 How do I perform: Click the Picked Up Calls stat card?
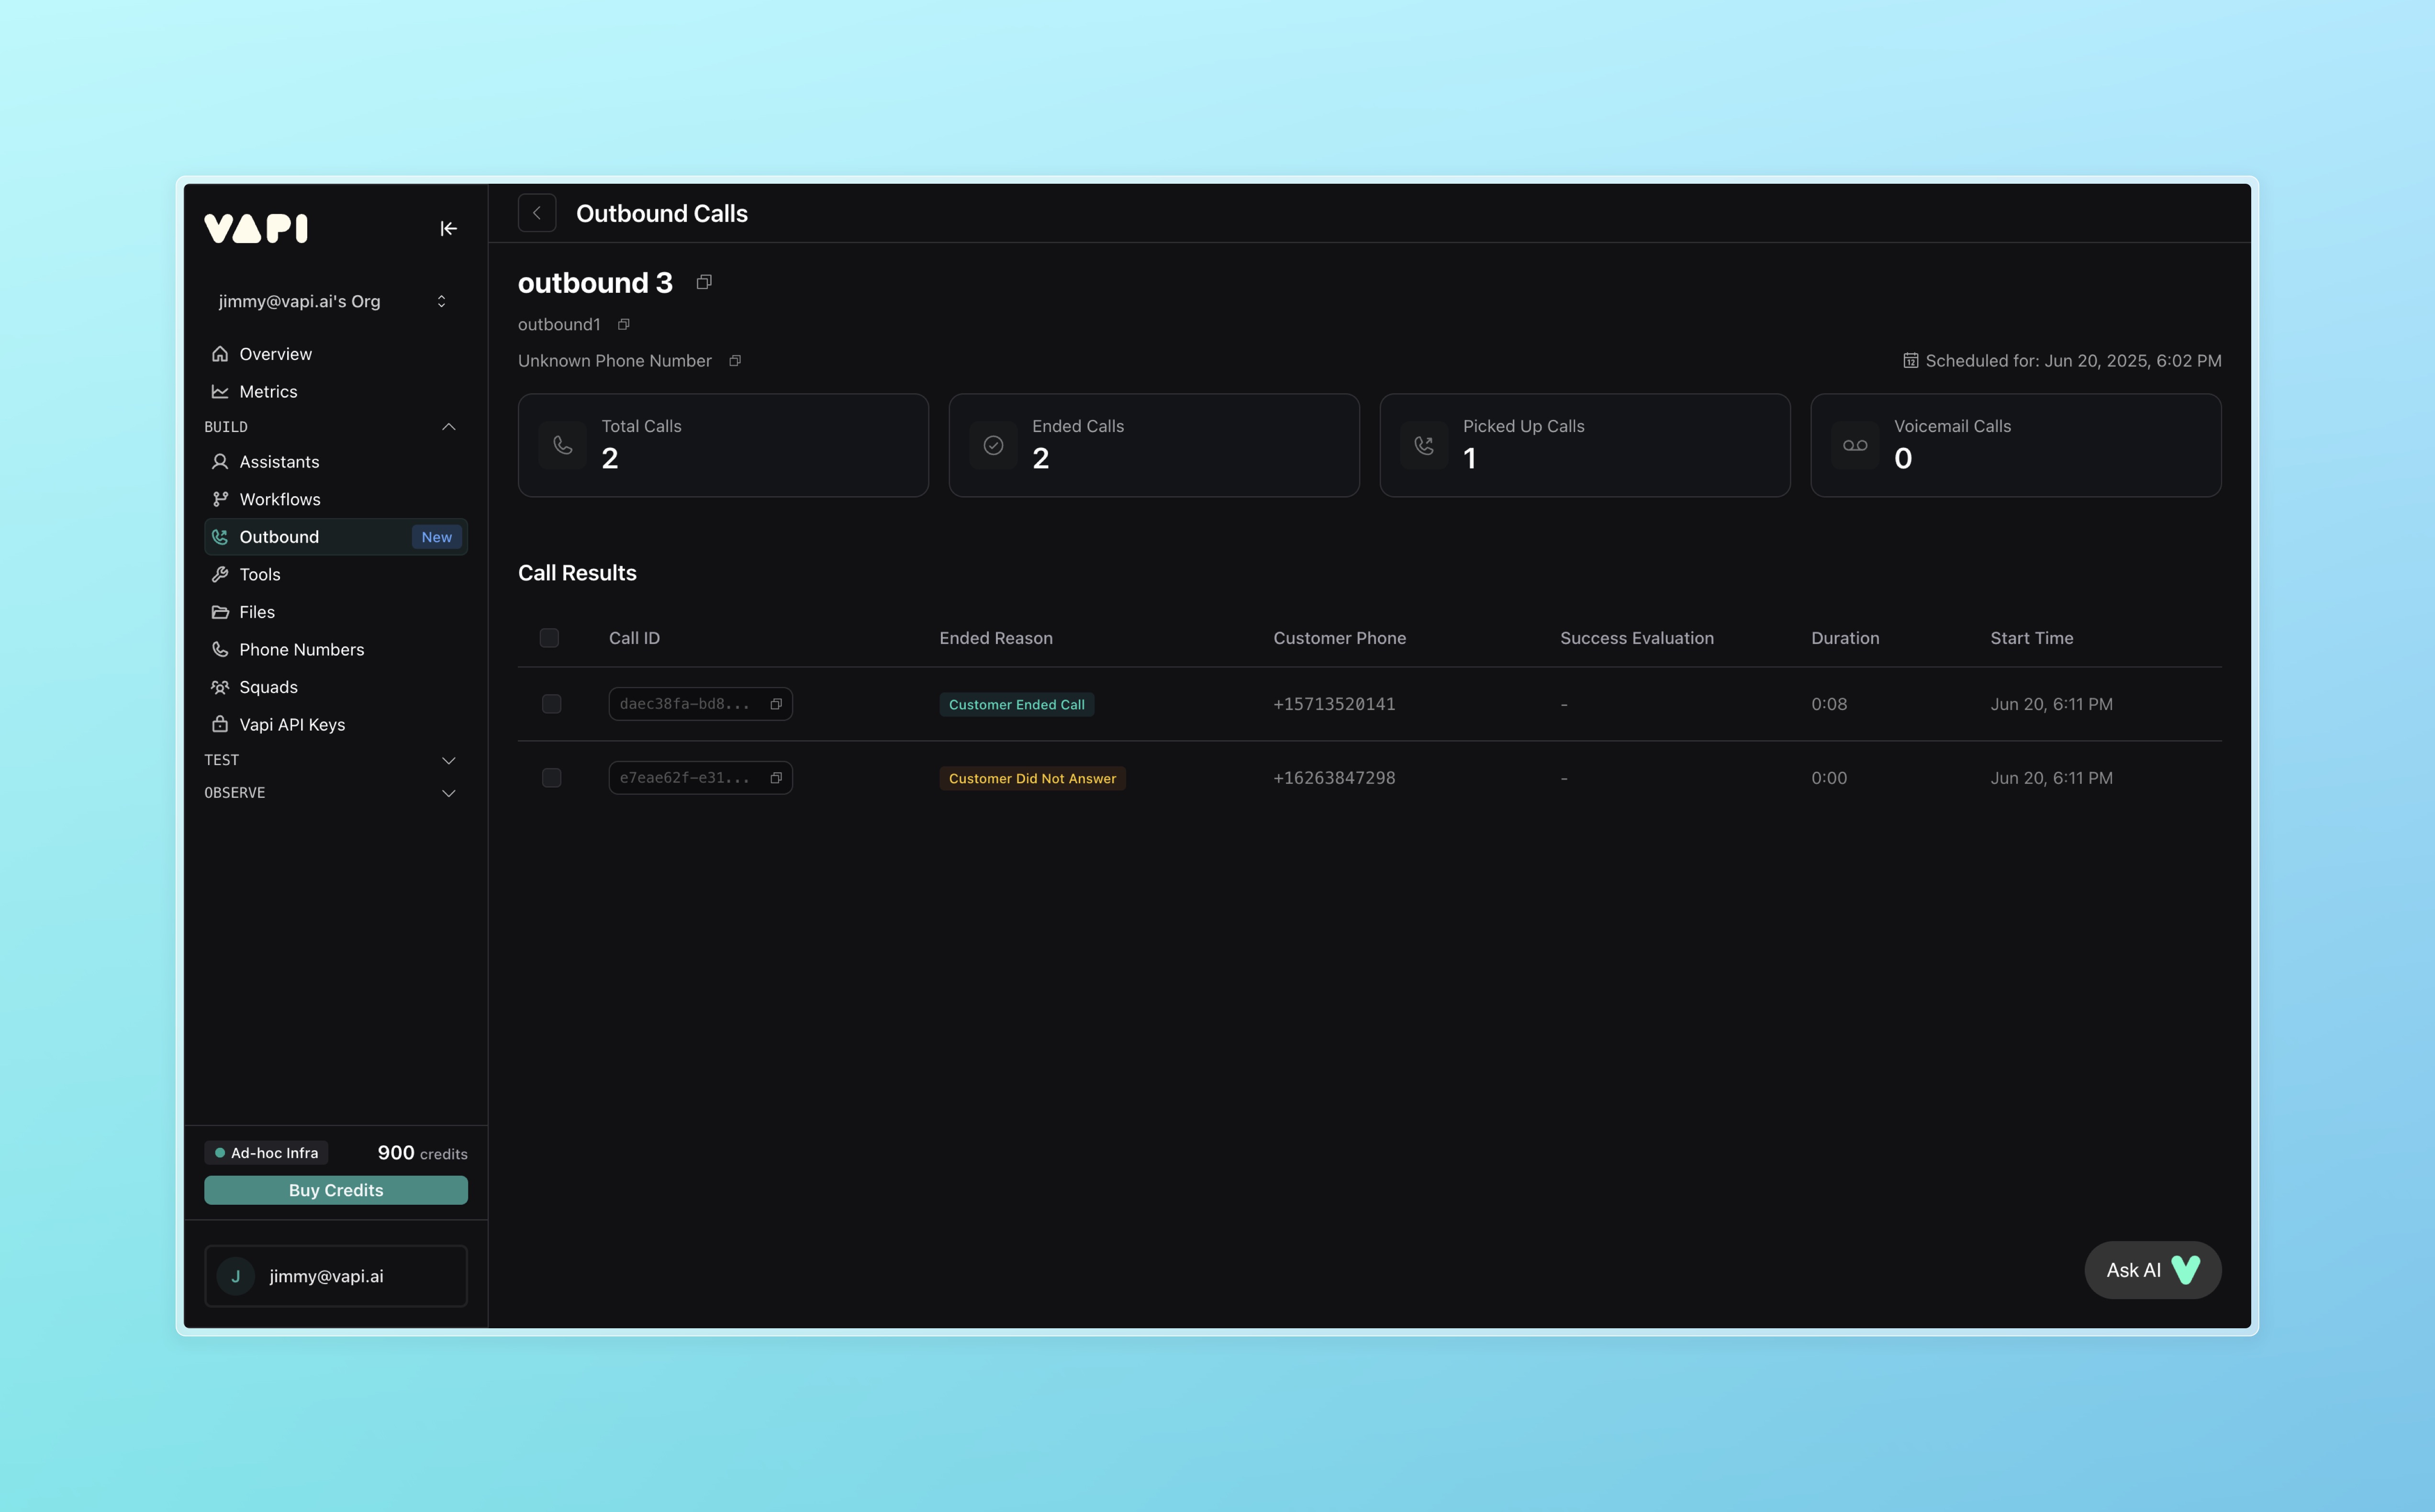pyautogui.click(x=1584, y=445)
